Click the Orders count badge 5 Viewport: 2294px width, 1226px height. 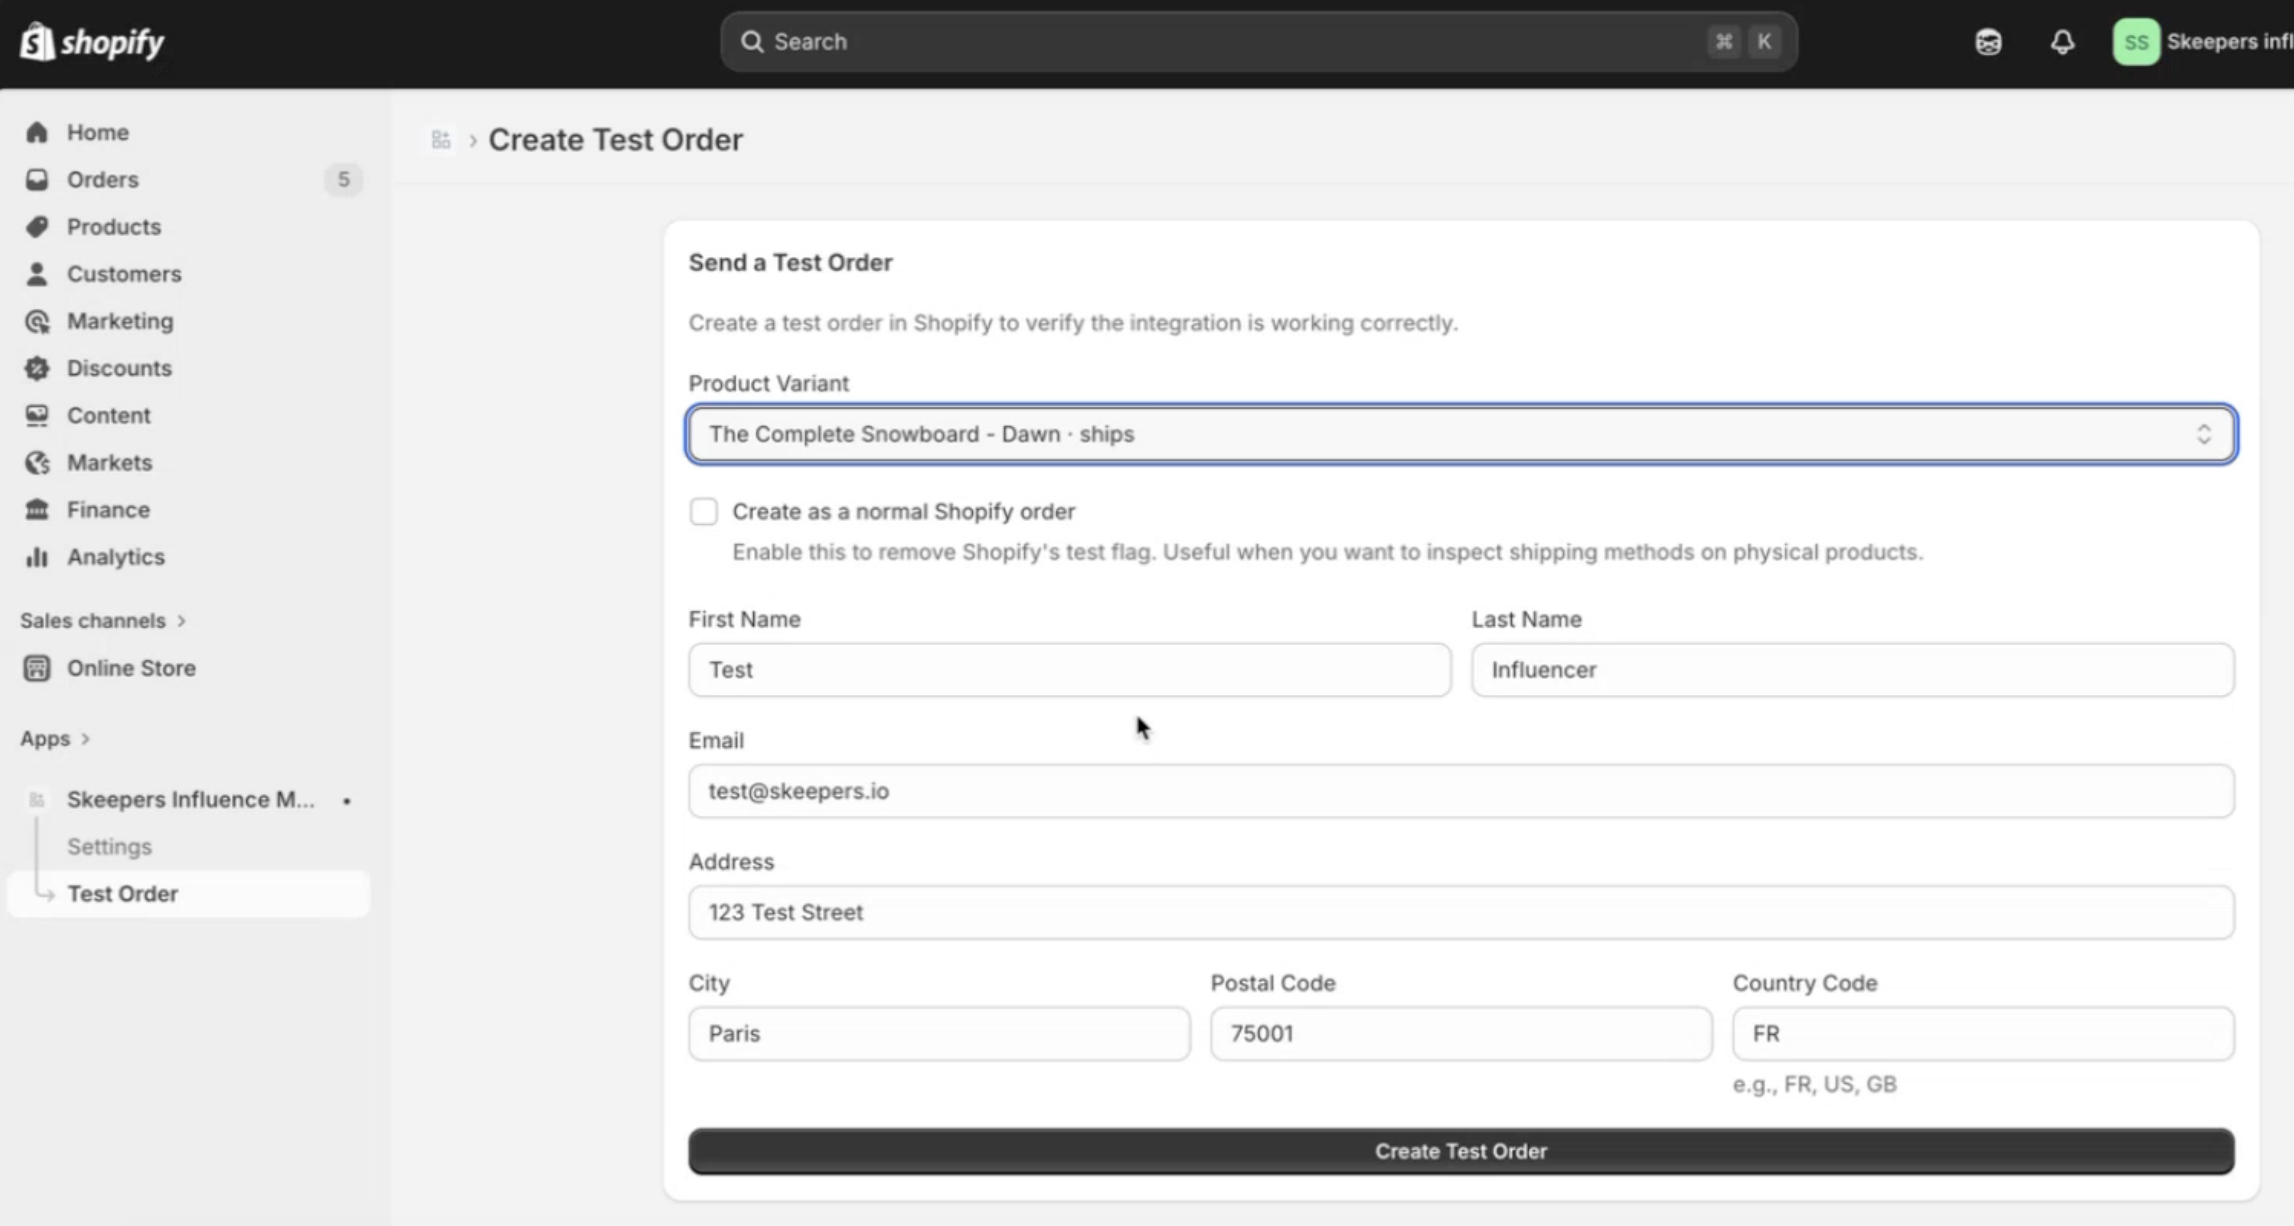tap(343, 179)
